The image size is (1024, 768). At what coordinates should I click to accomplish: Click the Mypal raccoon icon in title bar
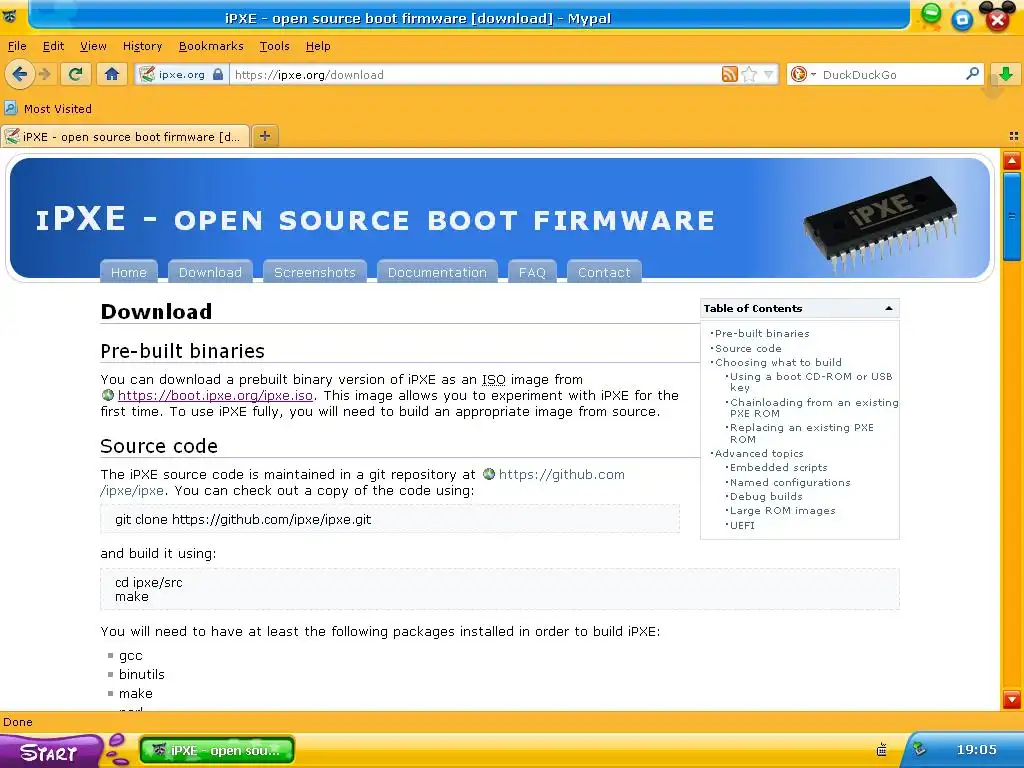pyautogui.click(x=9, y=16)
